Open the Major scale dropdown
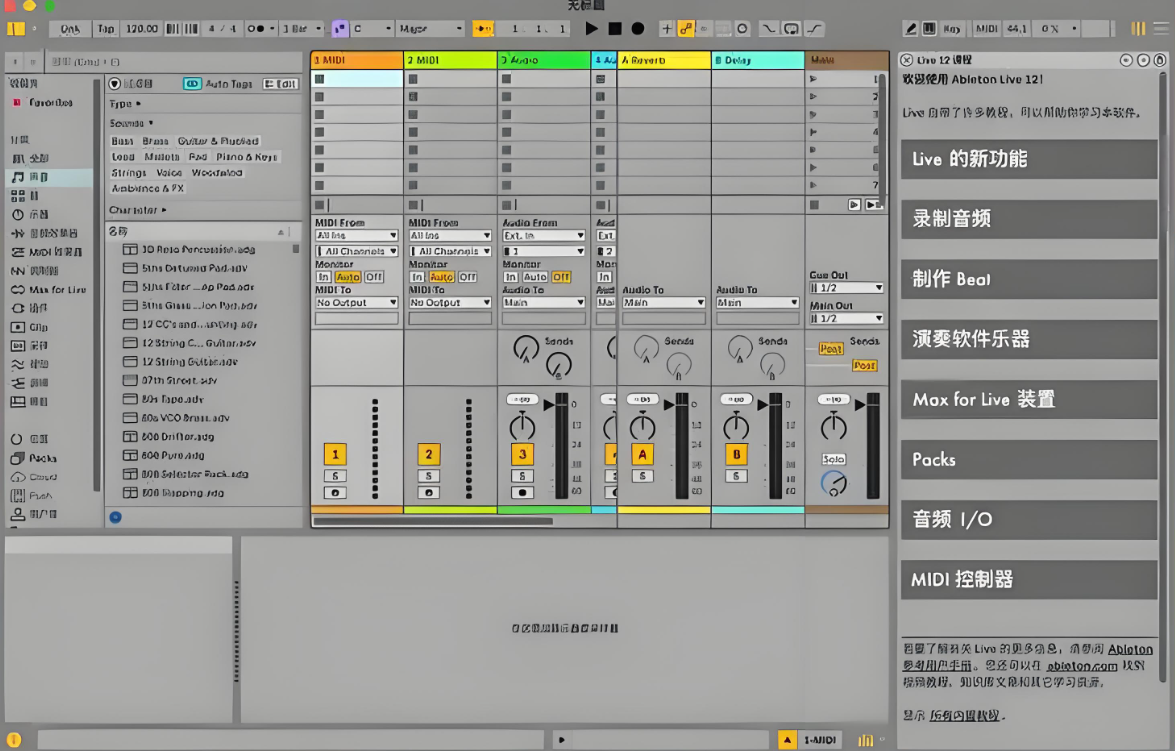 431,28
